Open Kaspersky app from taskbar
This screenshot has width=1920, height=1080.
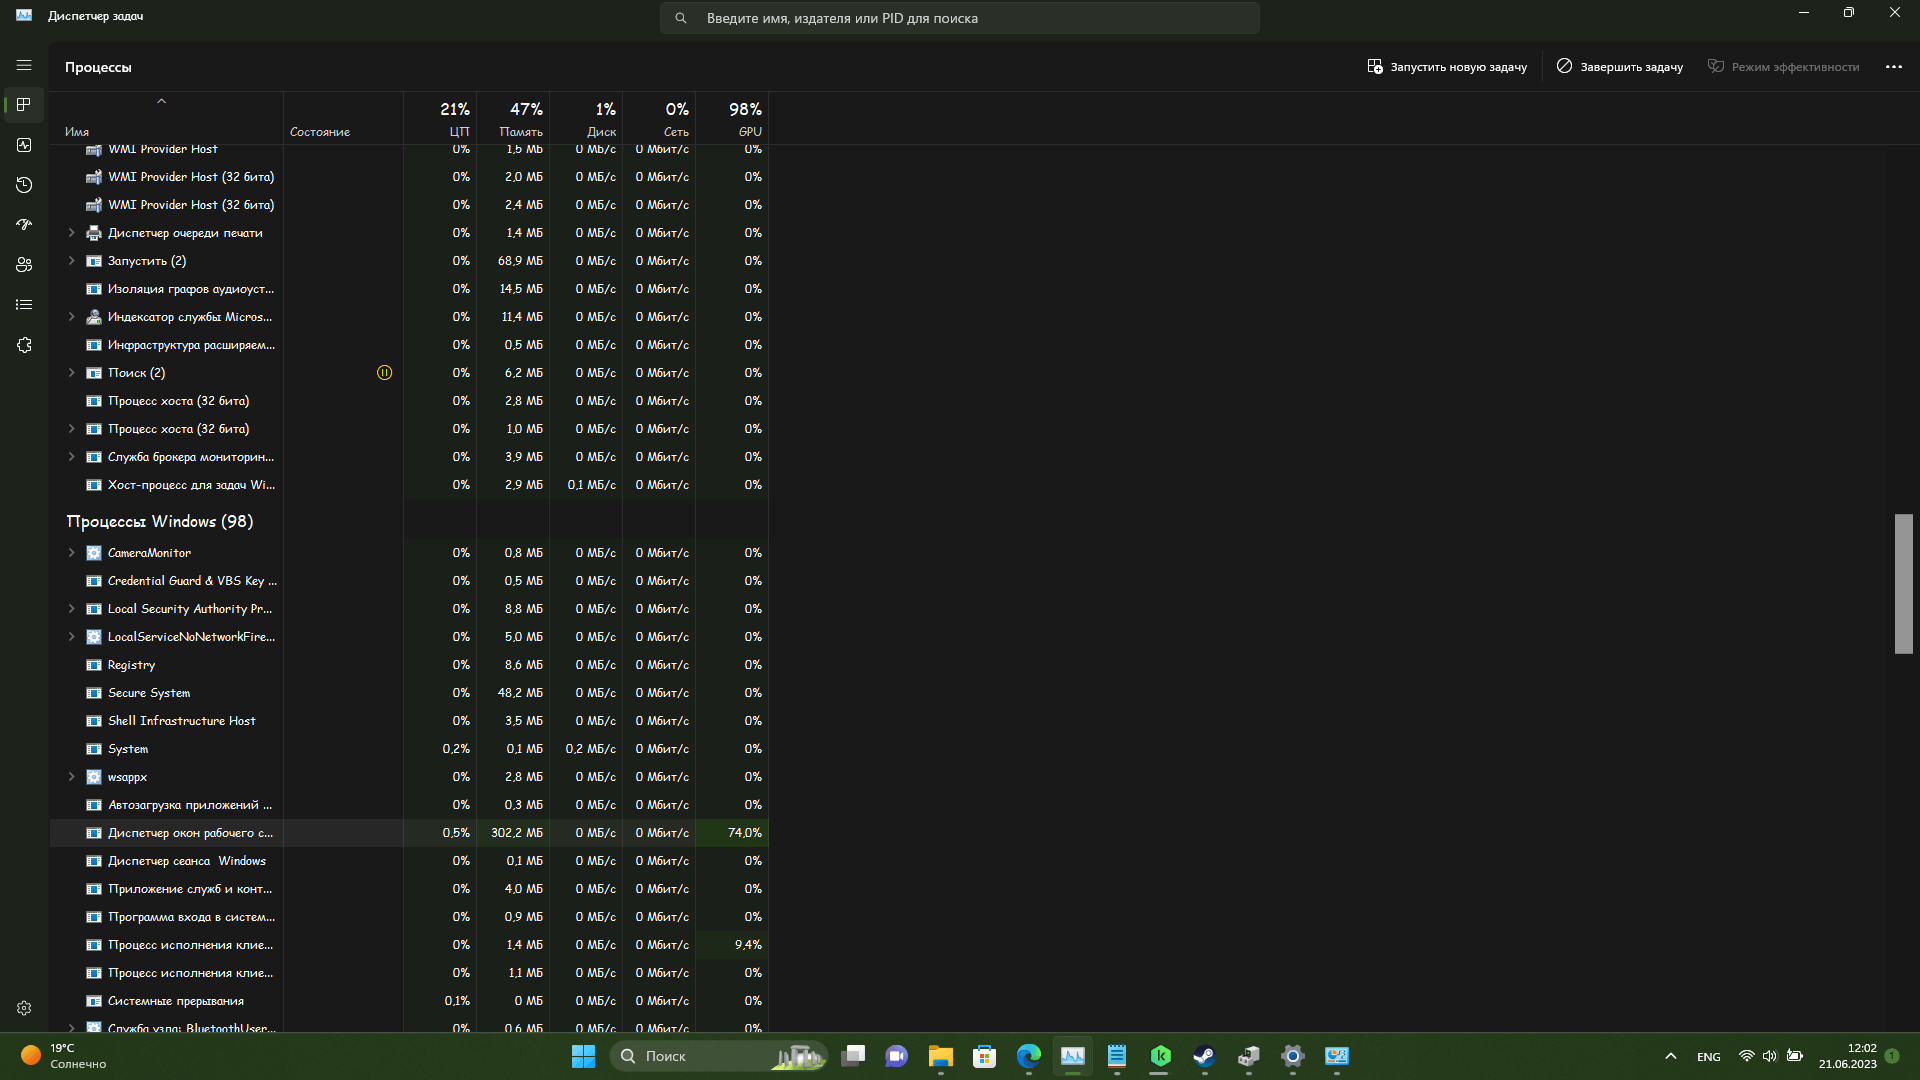pos(1161,1056)
